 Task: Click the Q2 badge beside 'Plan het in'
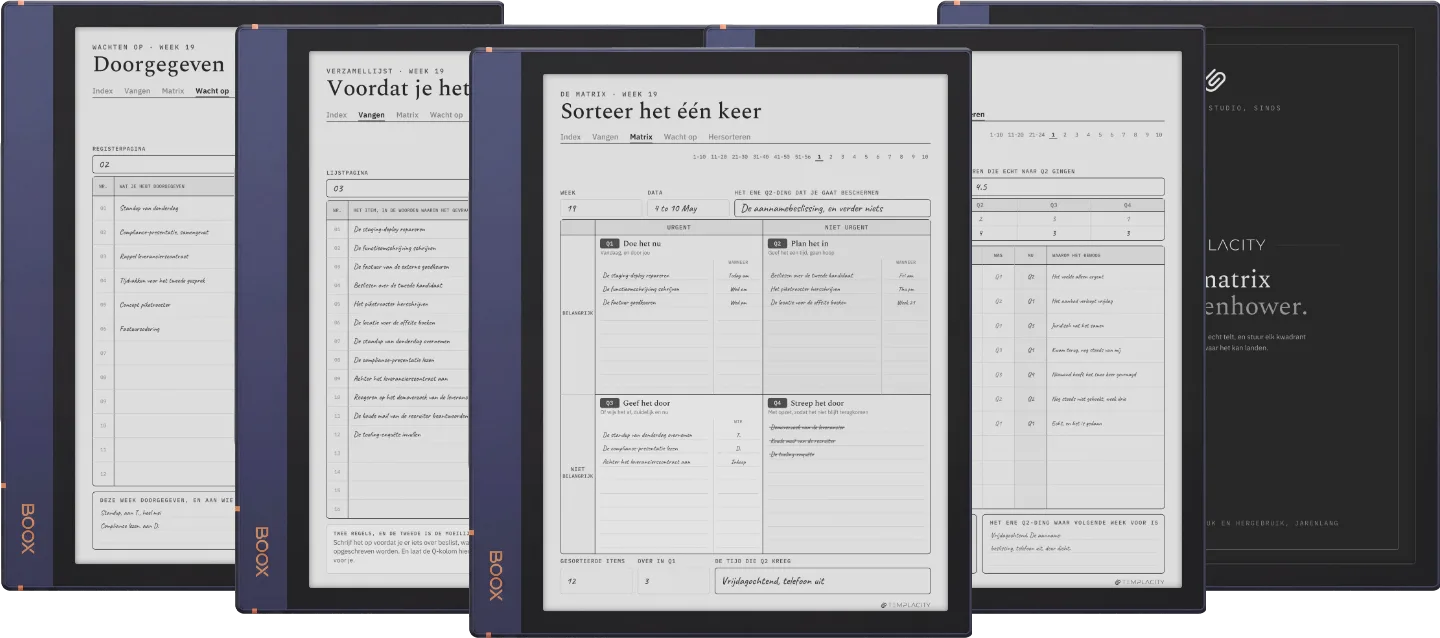pos(777,243)
